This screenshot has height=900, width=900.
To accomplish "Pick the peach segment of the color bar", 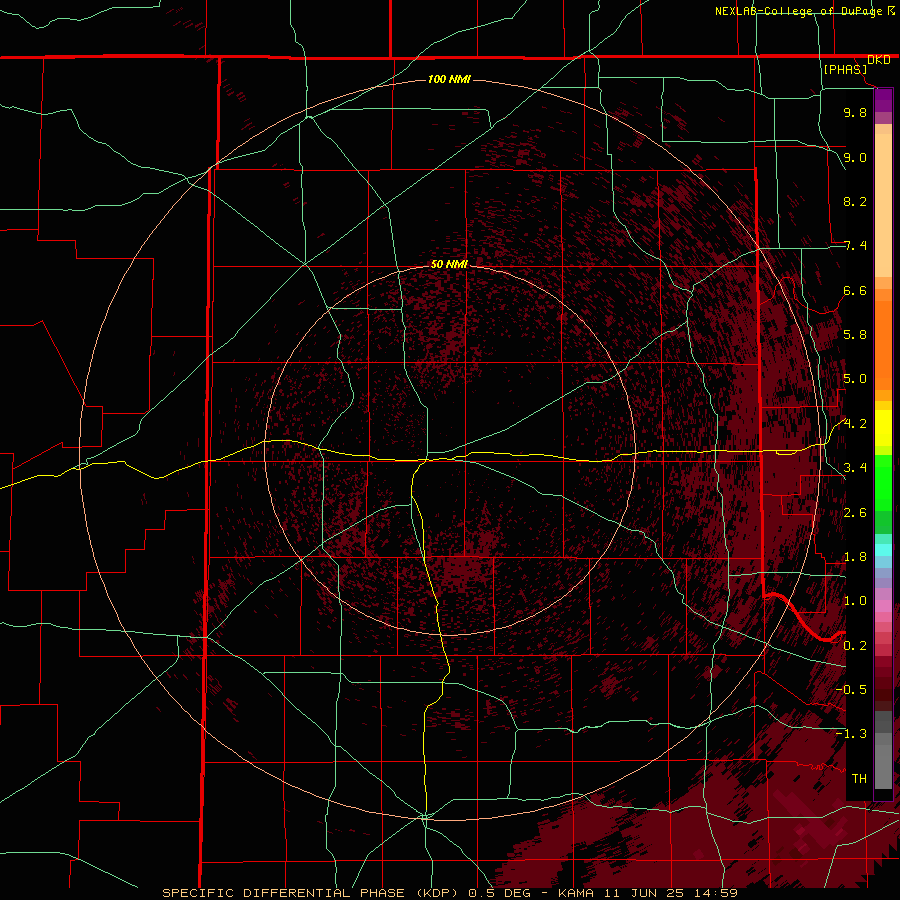I will (x=883, y=205).
